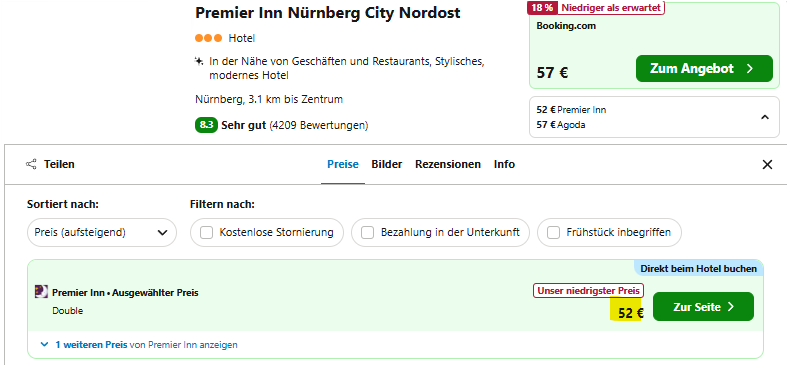Click the arrow on Zur Seite button
Viewport: 787px width, 365px height.
tap(731, 307)
